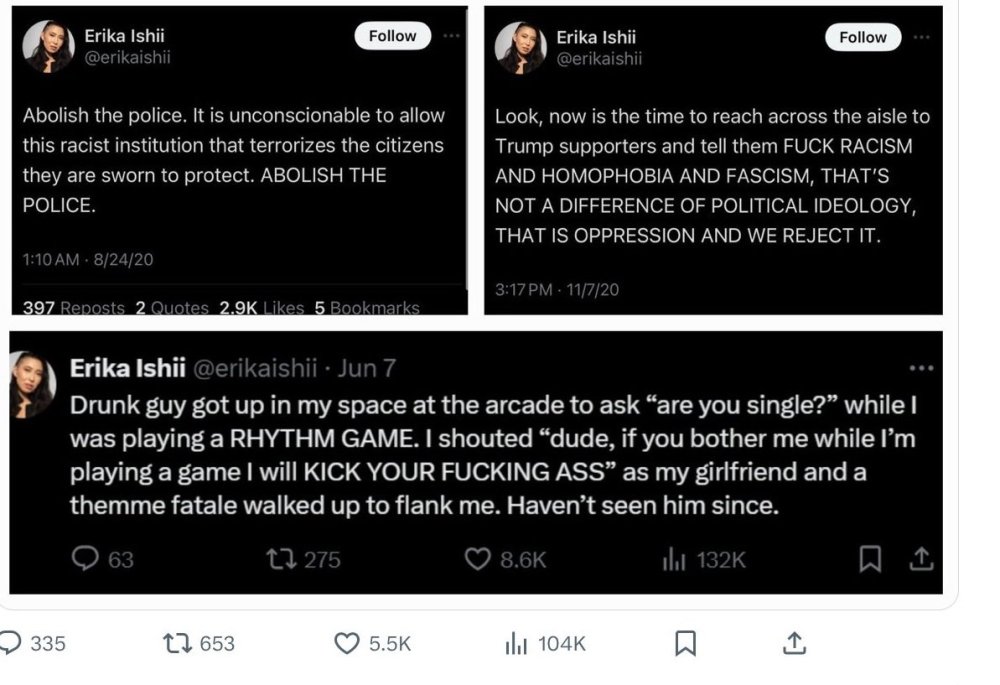Viewport: 1000px width, 685px height.
Task: Like the outer post with 5.5K likes
Action: [346, 644]
